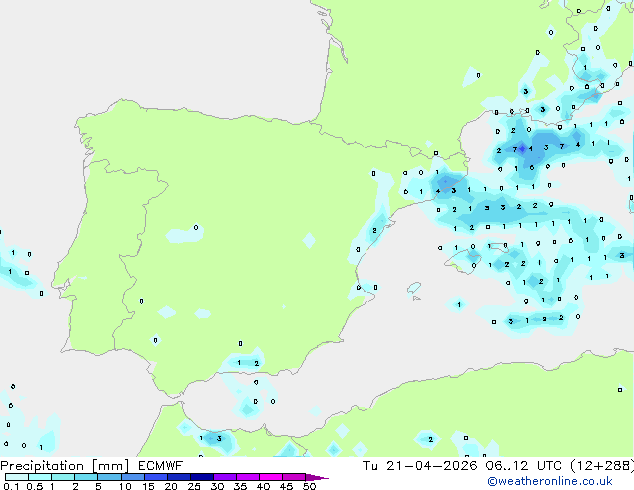
Task: Click the '20' legend scale label
Action: click(x=171, y=486)
